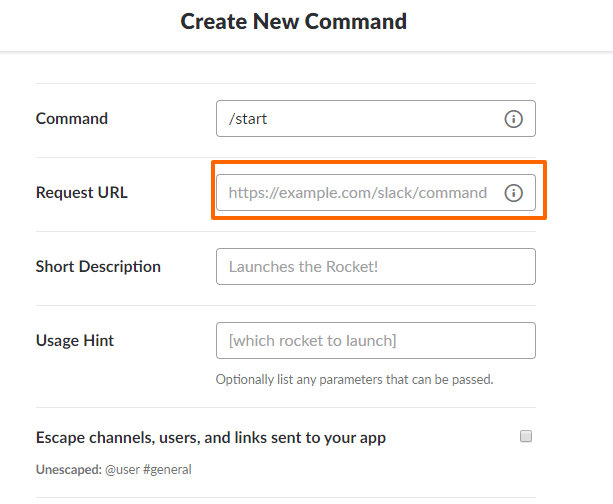Click the word "Optionally" below Usage Hint
Screen dimensions: 613x504
(244, 380)
